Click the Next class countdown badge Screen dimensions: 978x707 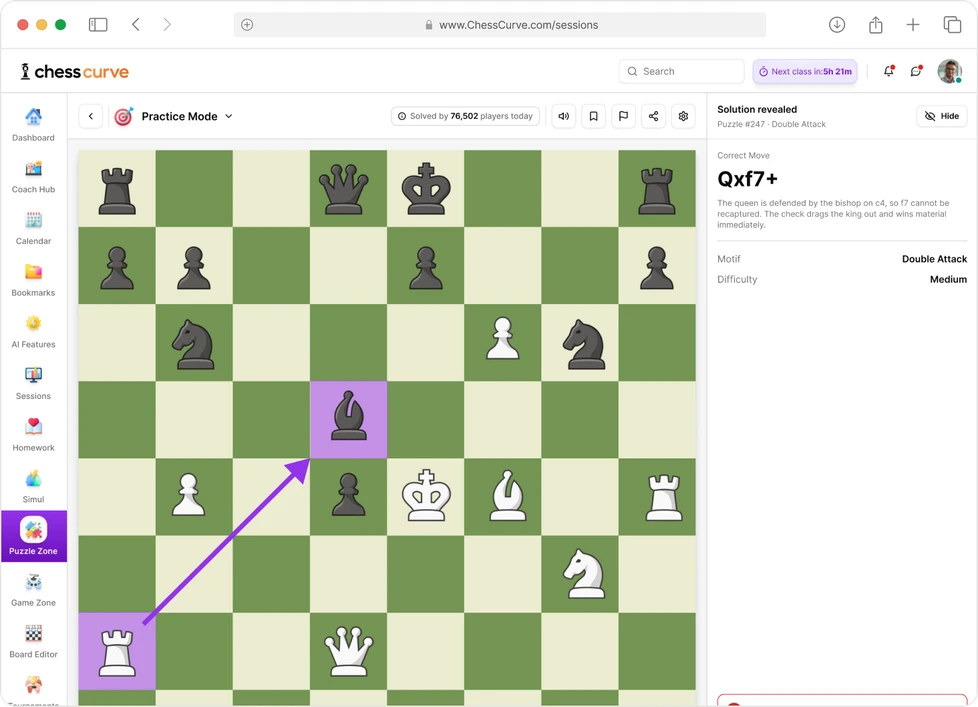point(805,71)
